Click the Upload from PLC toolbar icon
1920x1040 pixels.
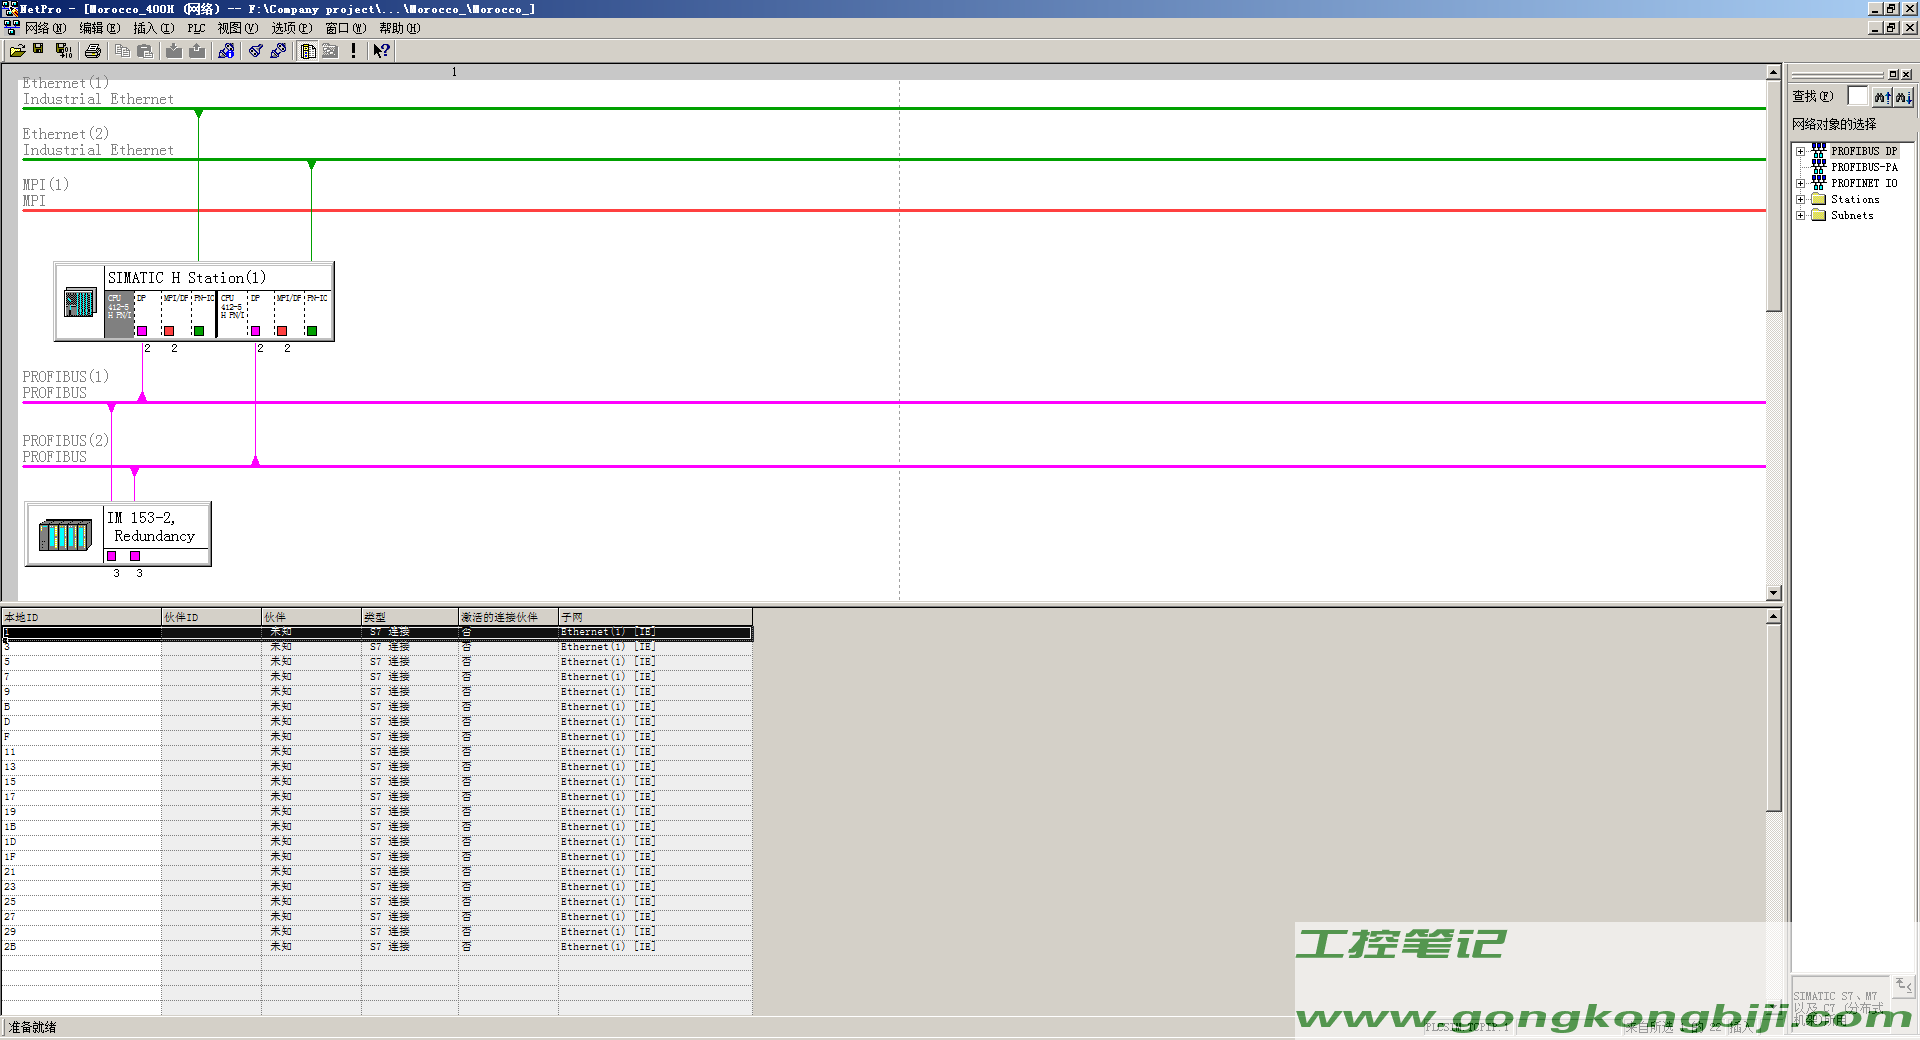[197, 51]
